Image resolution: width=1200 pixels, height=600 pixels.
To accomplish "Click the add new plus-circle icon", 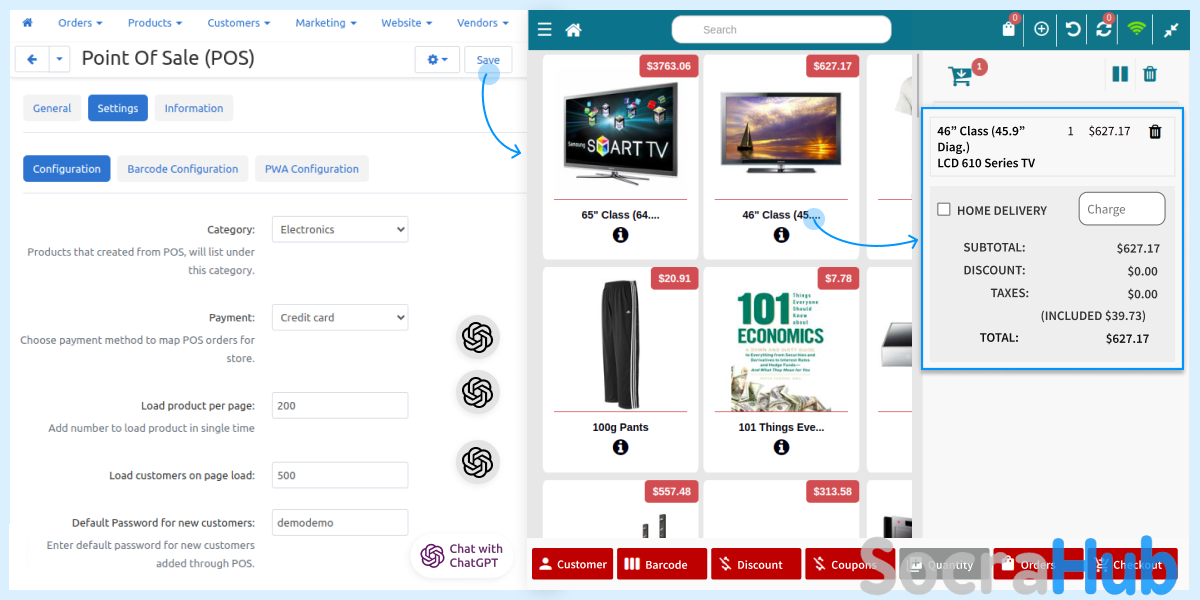I will tap(1041, 29).
